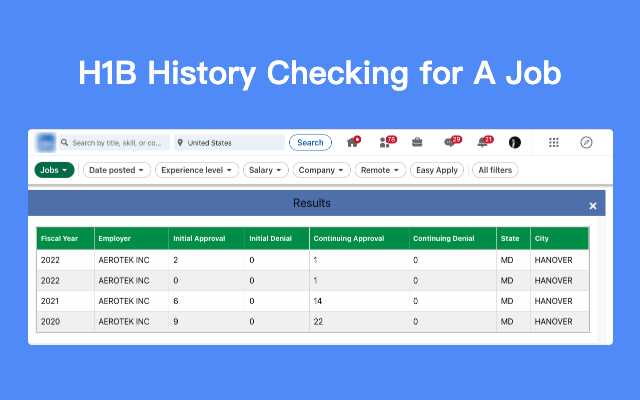
Task: Click the Initial Denial column header
Action: (x=277, y=238)
